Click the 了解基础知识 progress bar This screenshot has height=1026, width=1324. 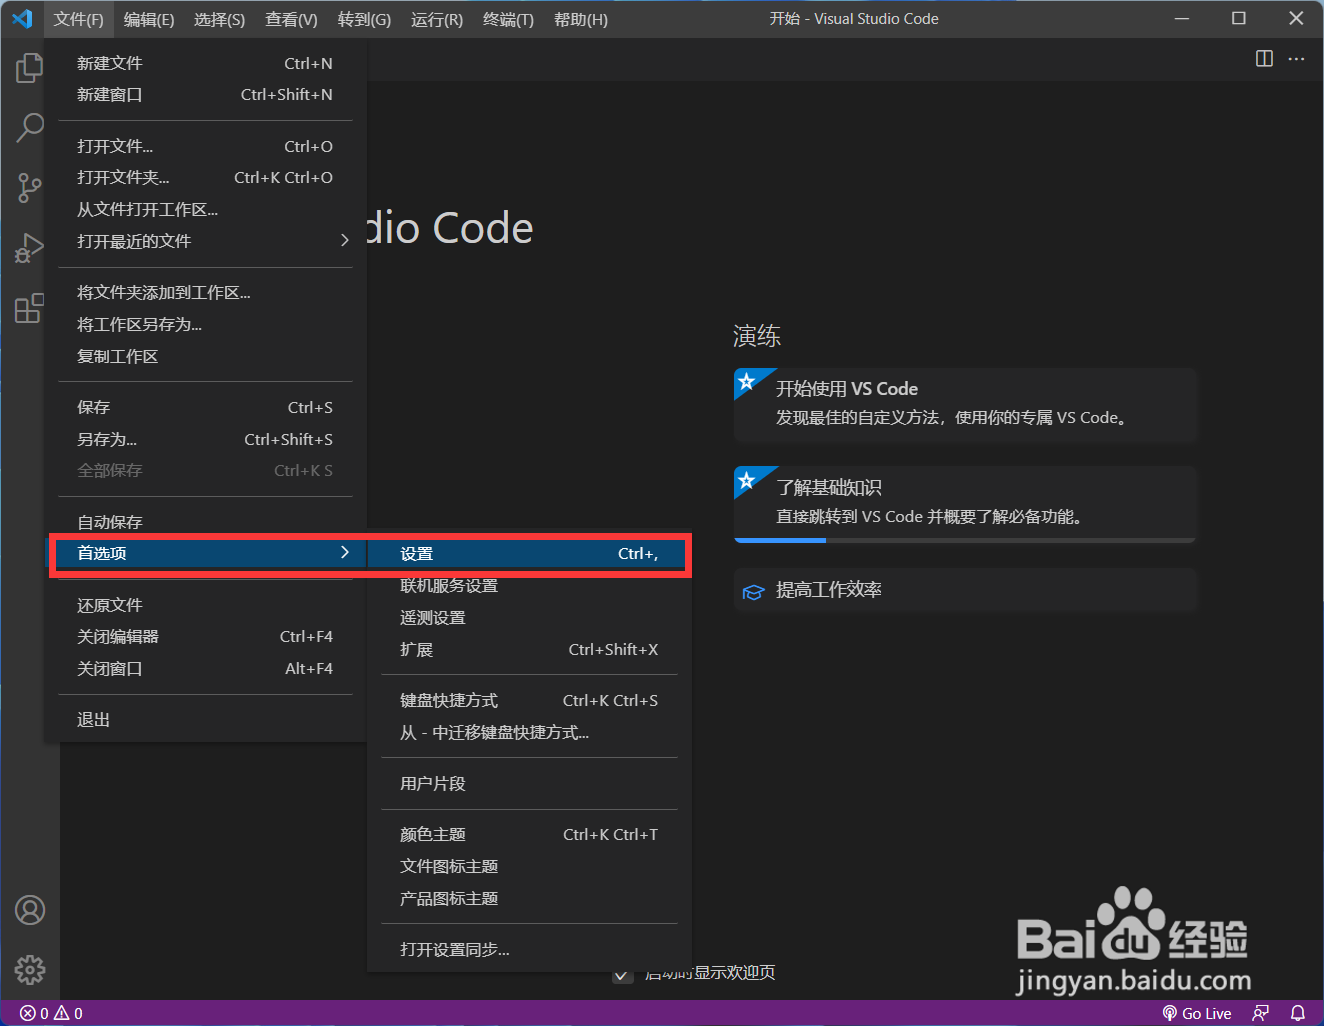(x=965, y=540)
